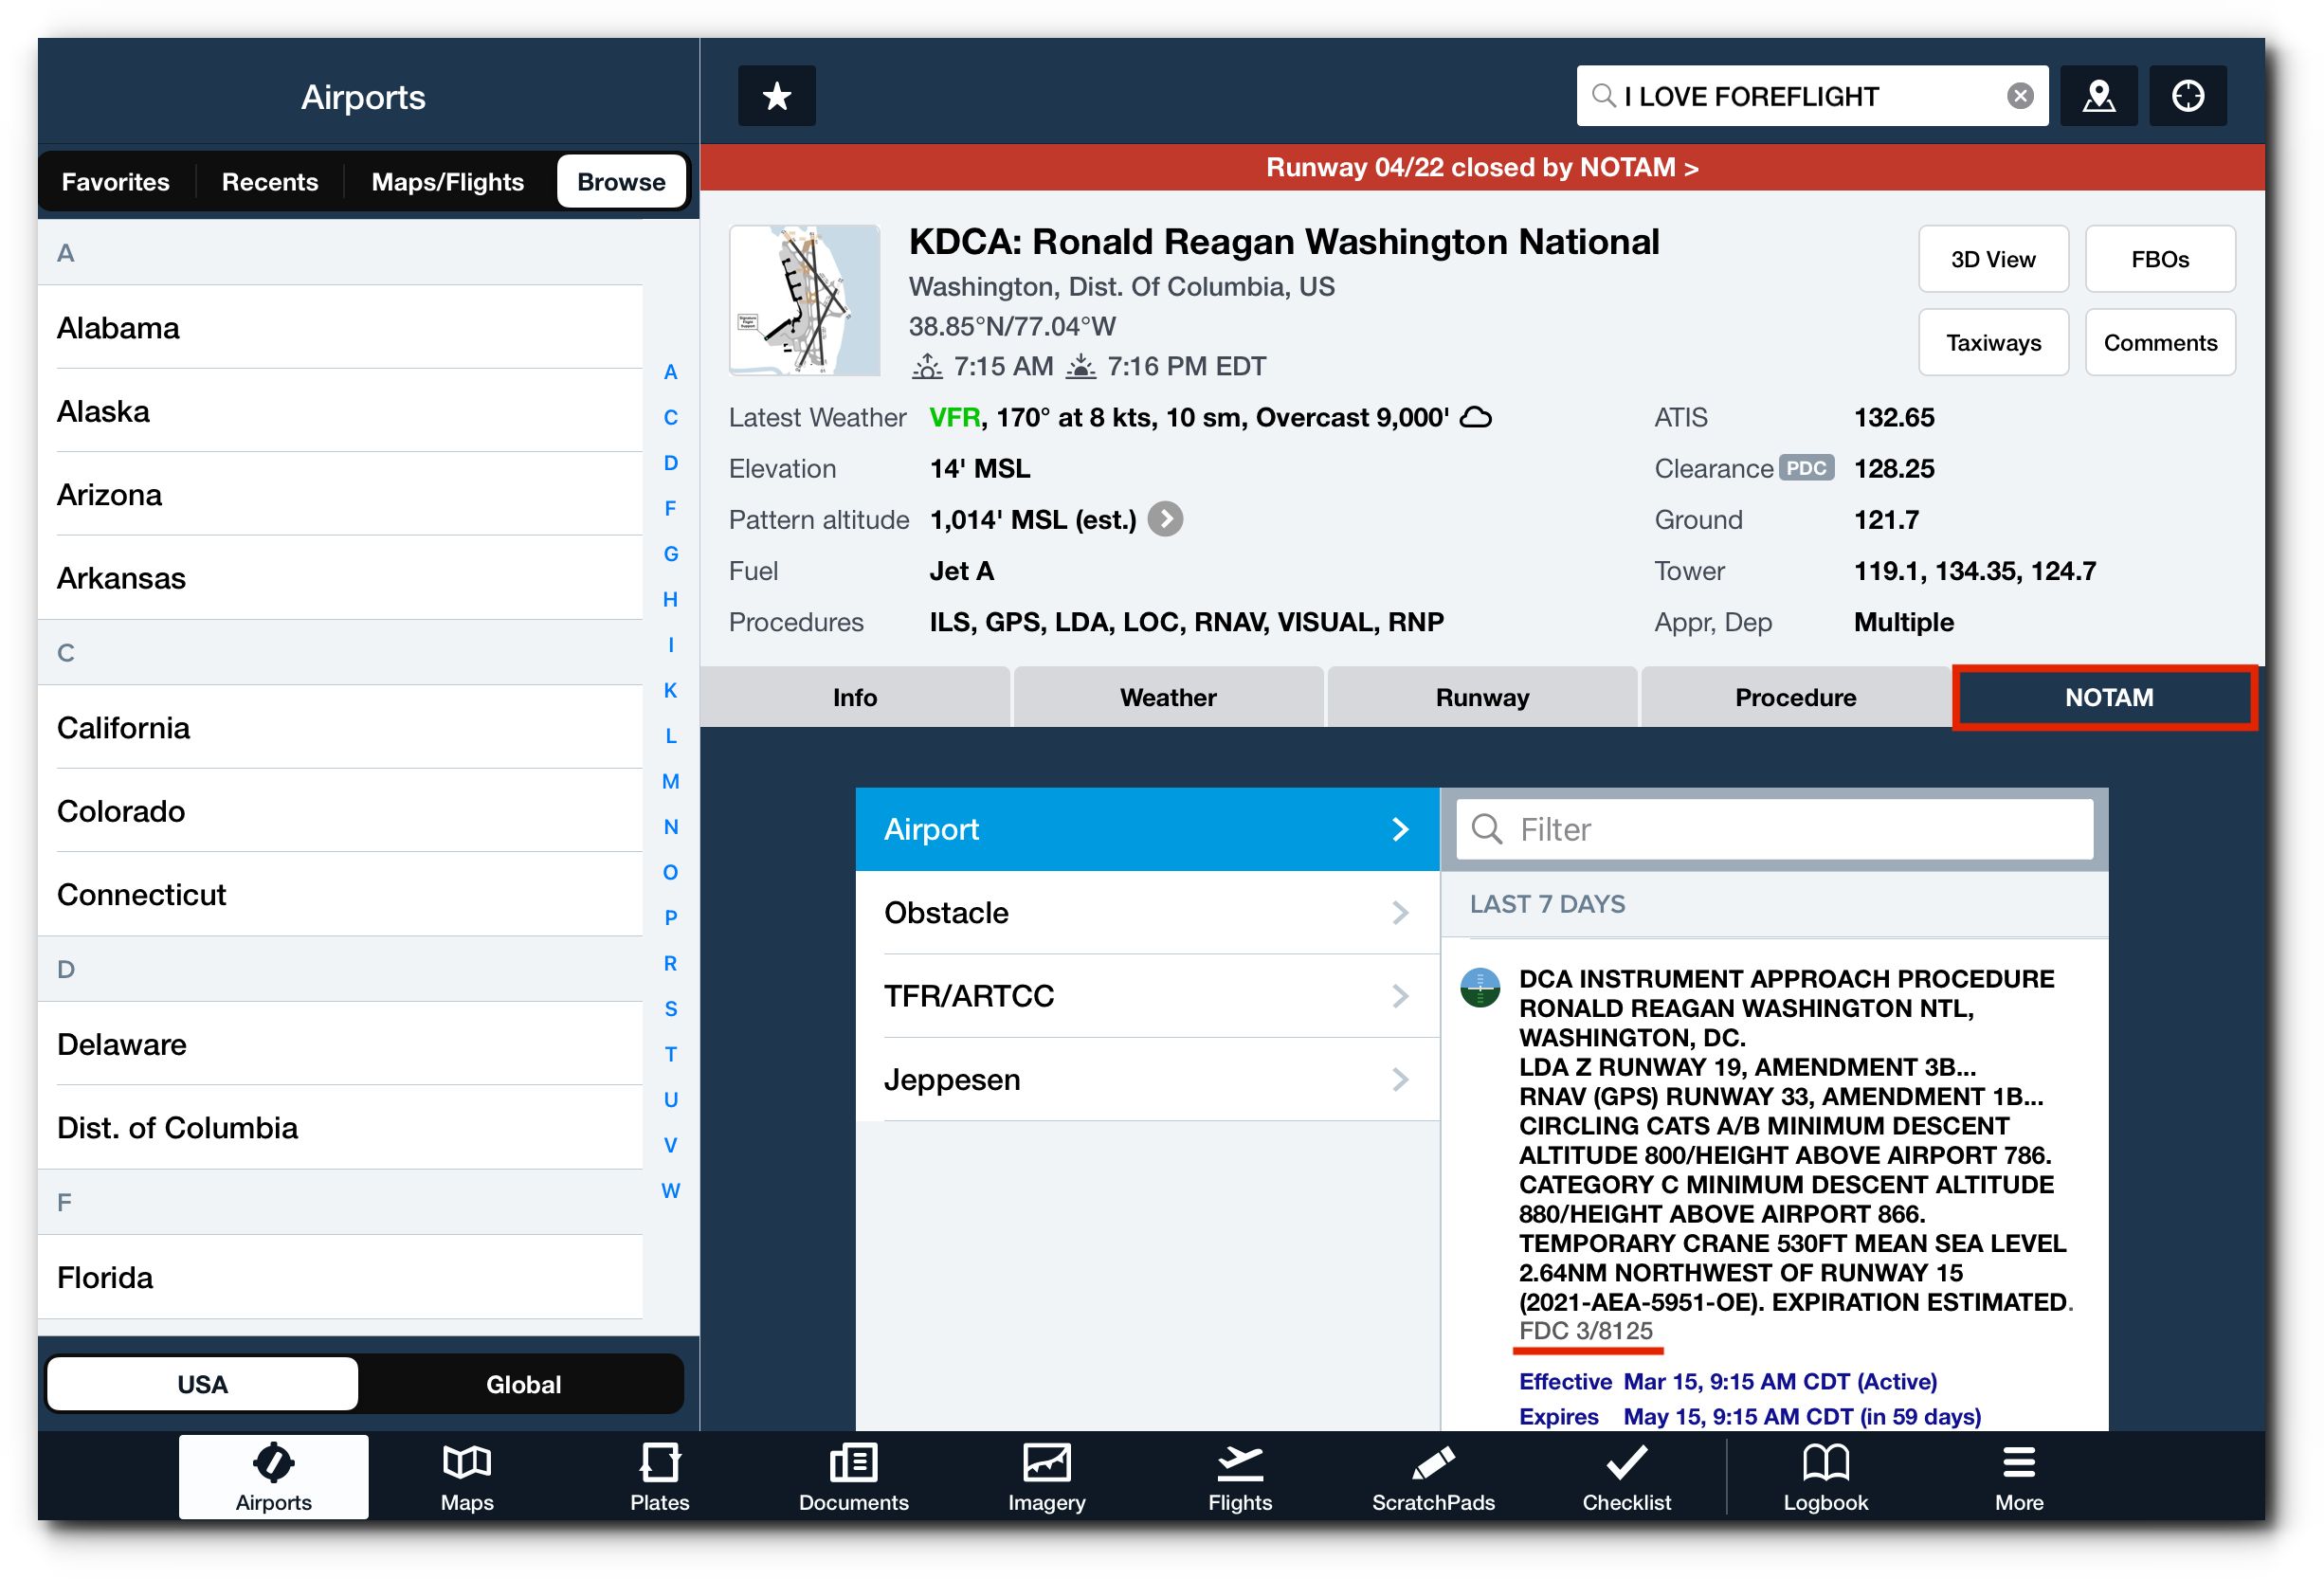Select Colorado in state list
This screenshot has width=2324, height=1579.
pos(340,811)
